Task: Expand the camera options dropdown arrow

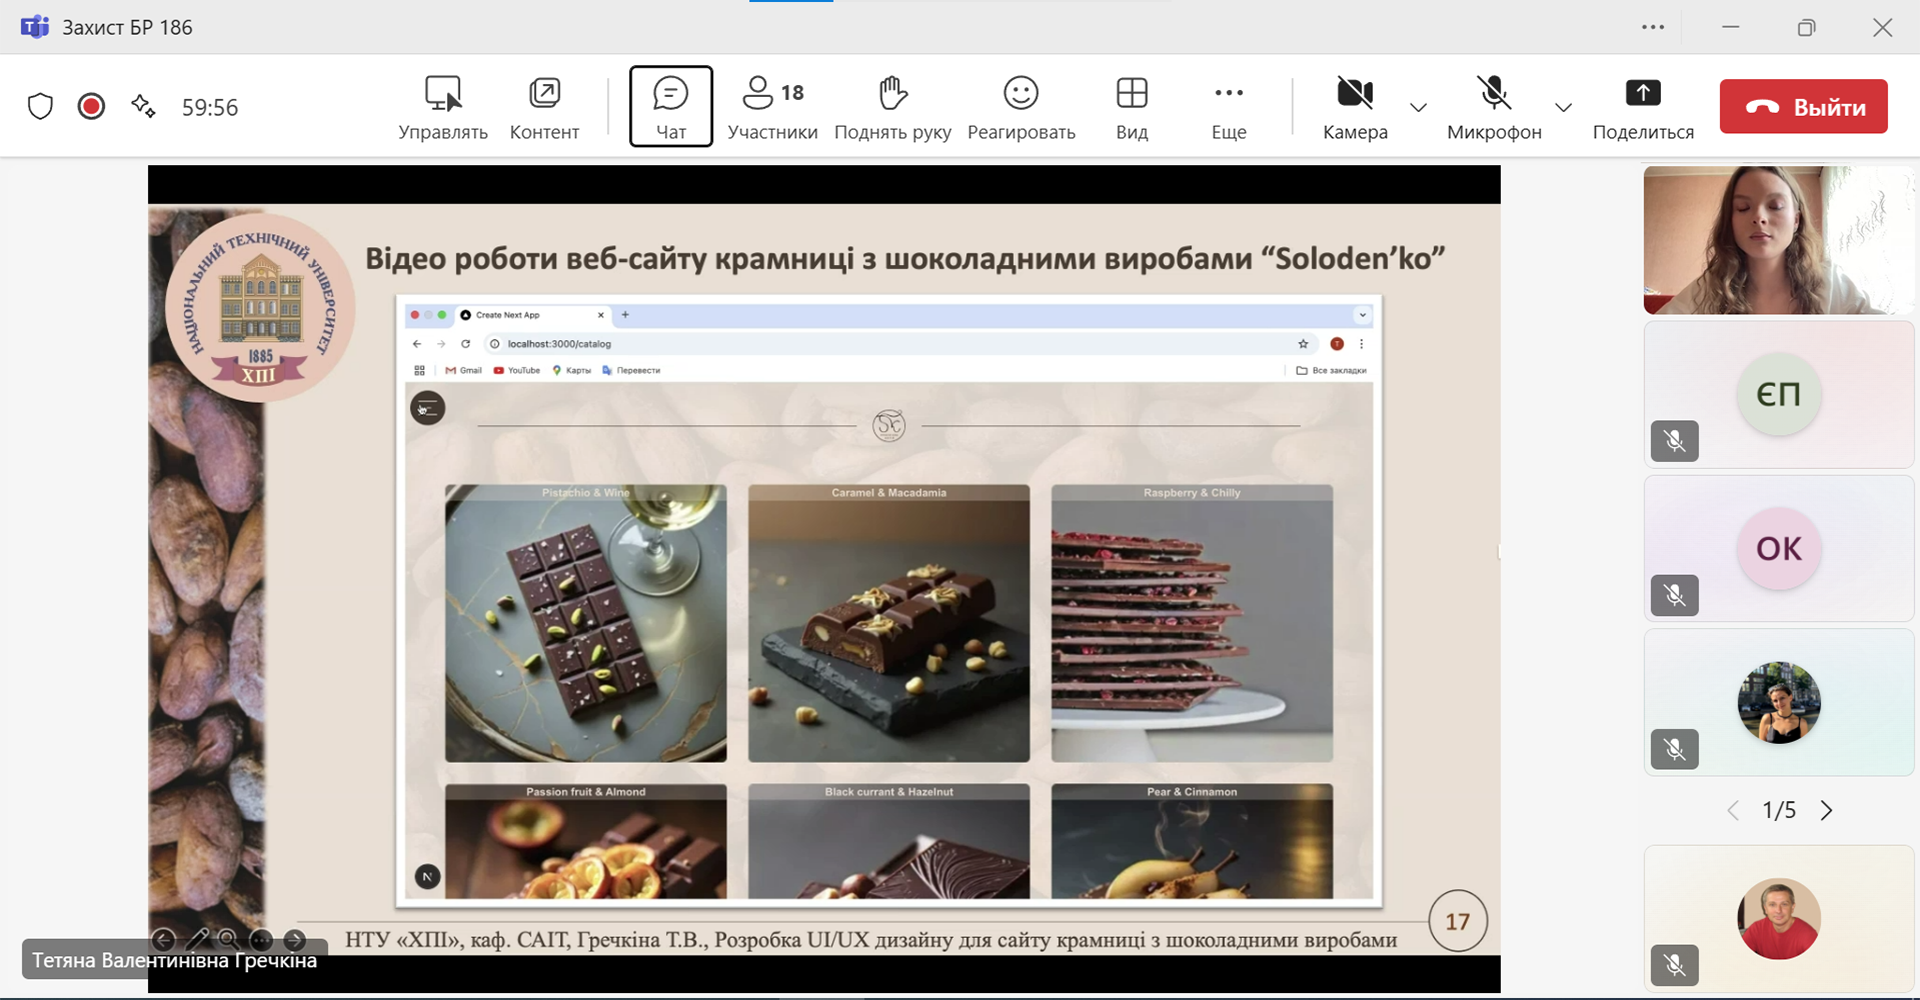Action: (1418, 107)
